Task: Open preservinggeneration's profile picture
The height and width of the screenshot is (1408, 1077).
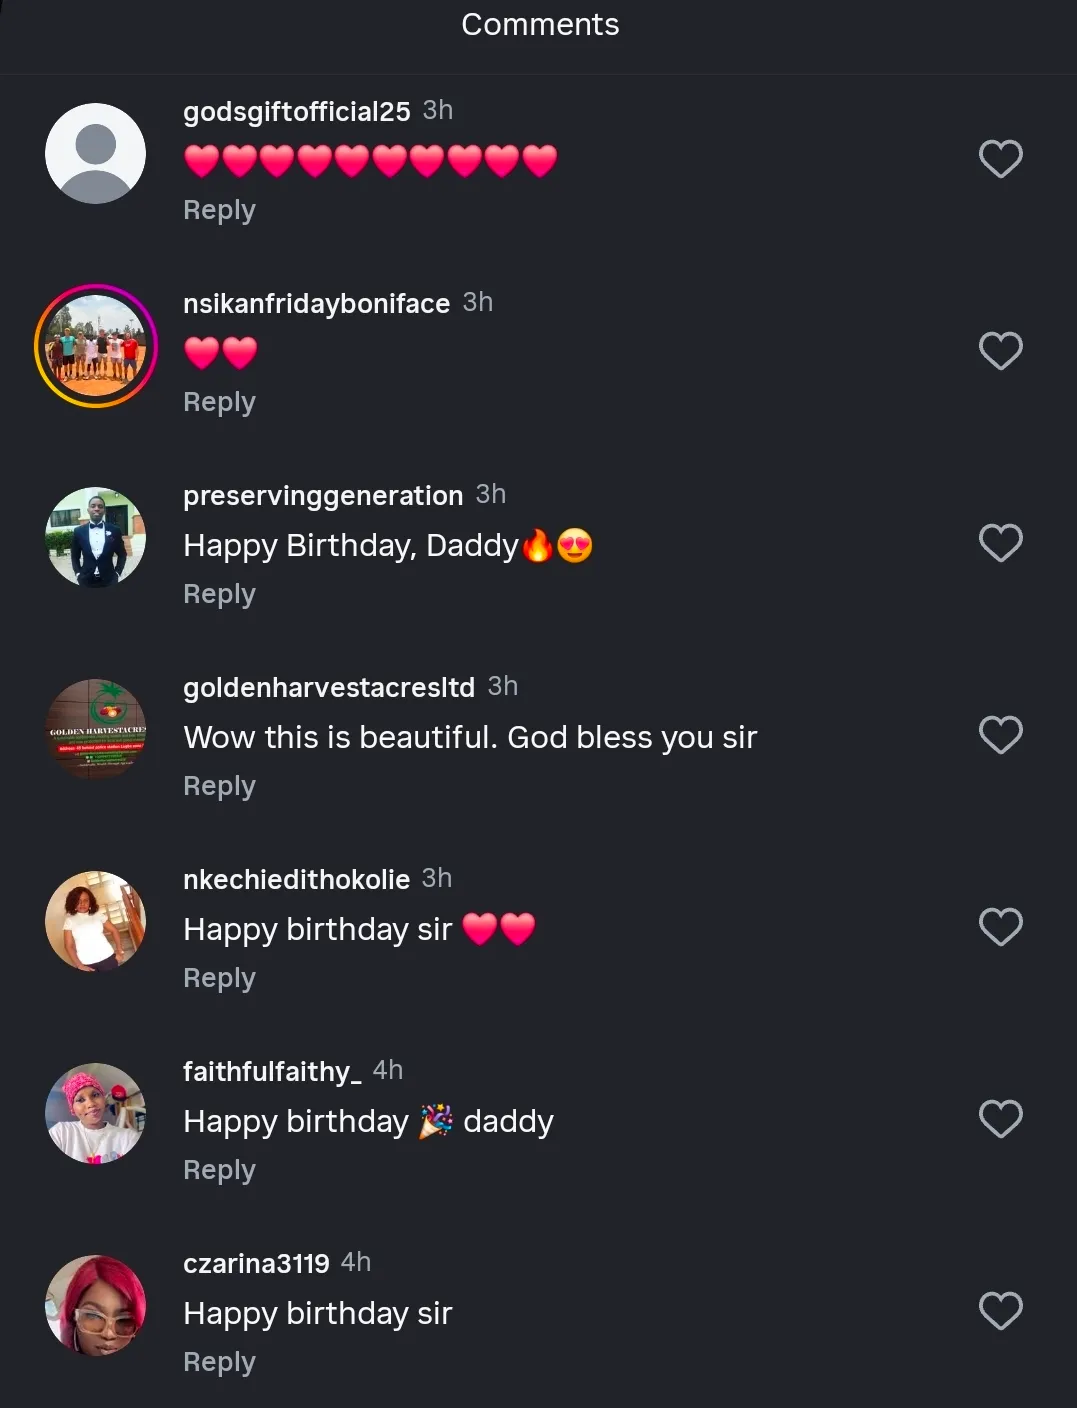Action: coord(96,538)
